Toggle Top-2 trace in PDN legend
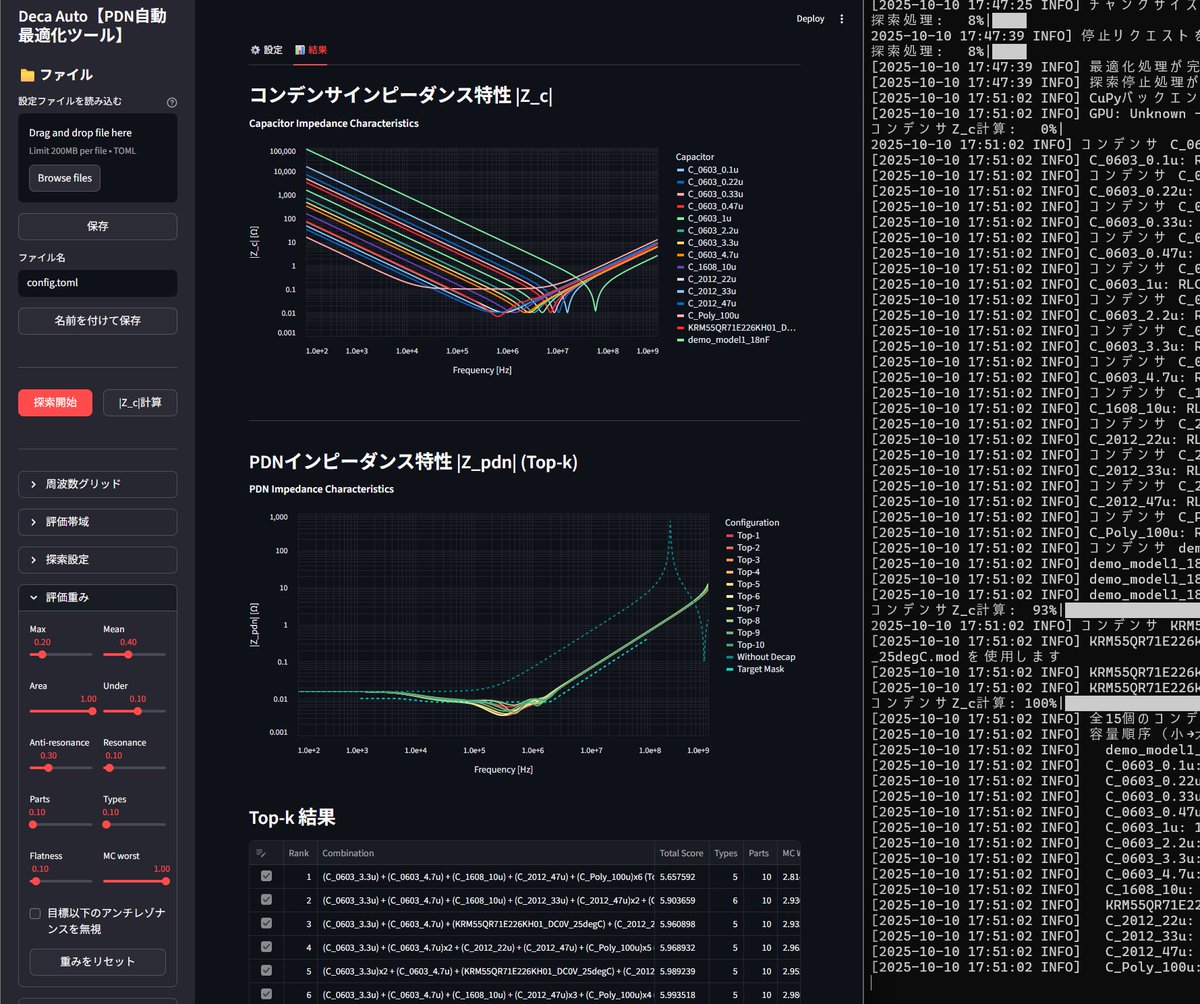The width and height of the screenshot is (1200, 1004). click(743, 548)
